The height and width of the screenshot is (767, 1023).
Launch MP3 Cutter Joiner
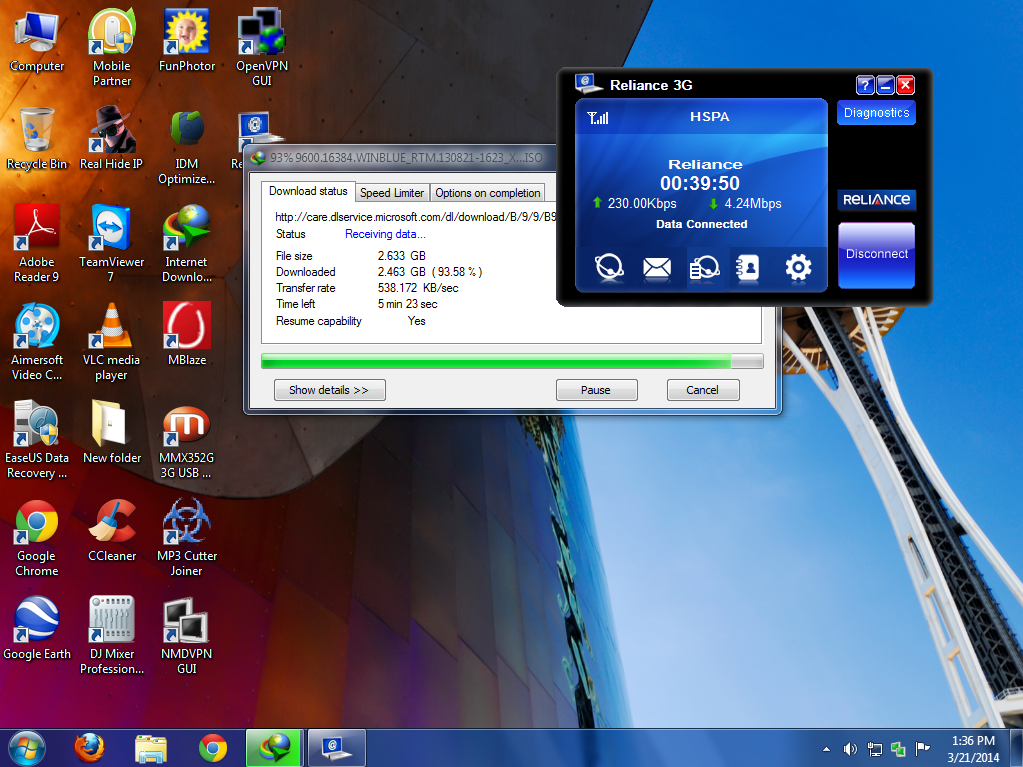(187, 538)
